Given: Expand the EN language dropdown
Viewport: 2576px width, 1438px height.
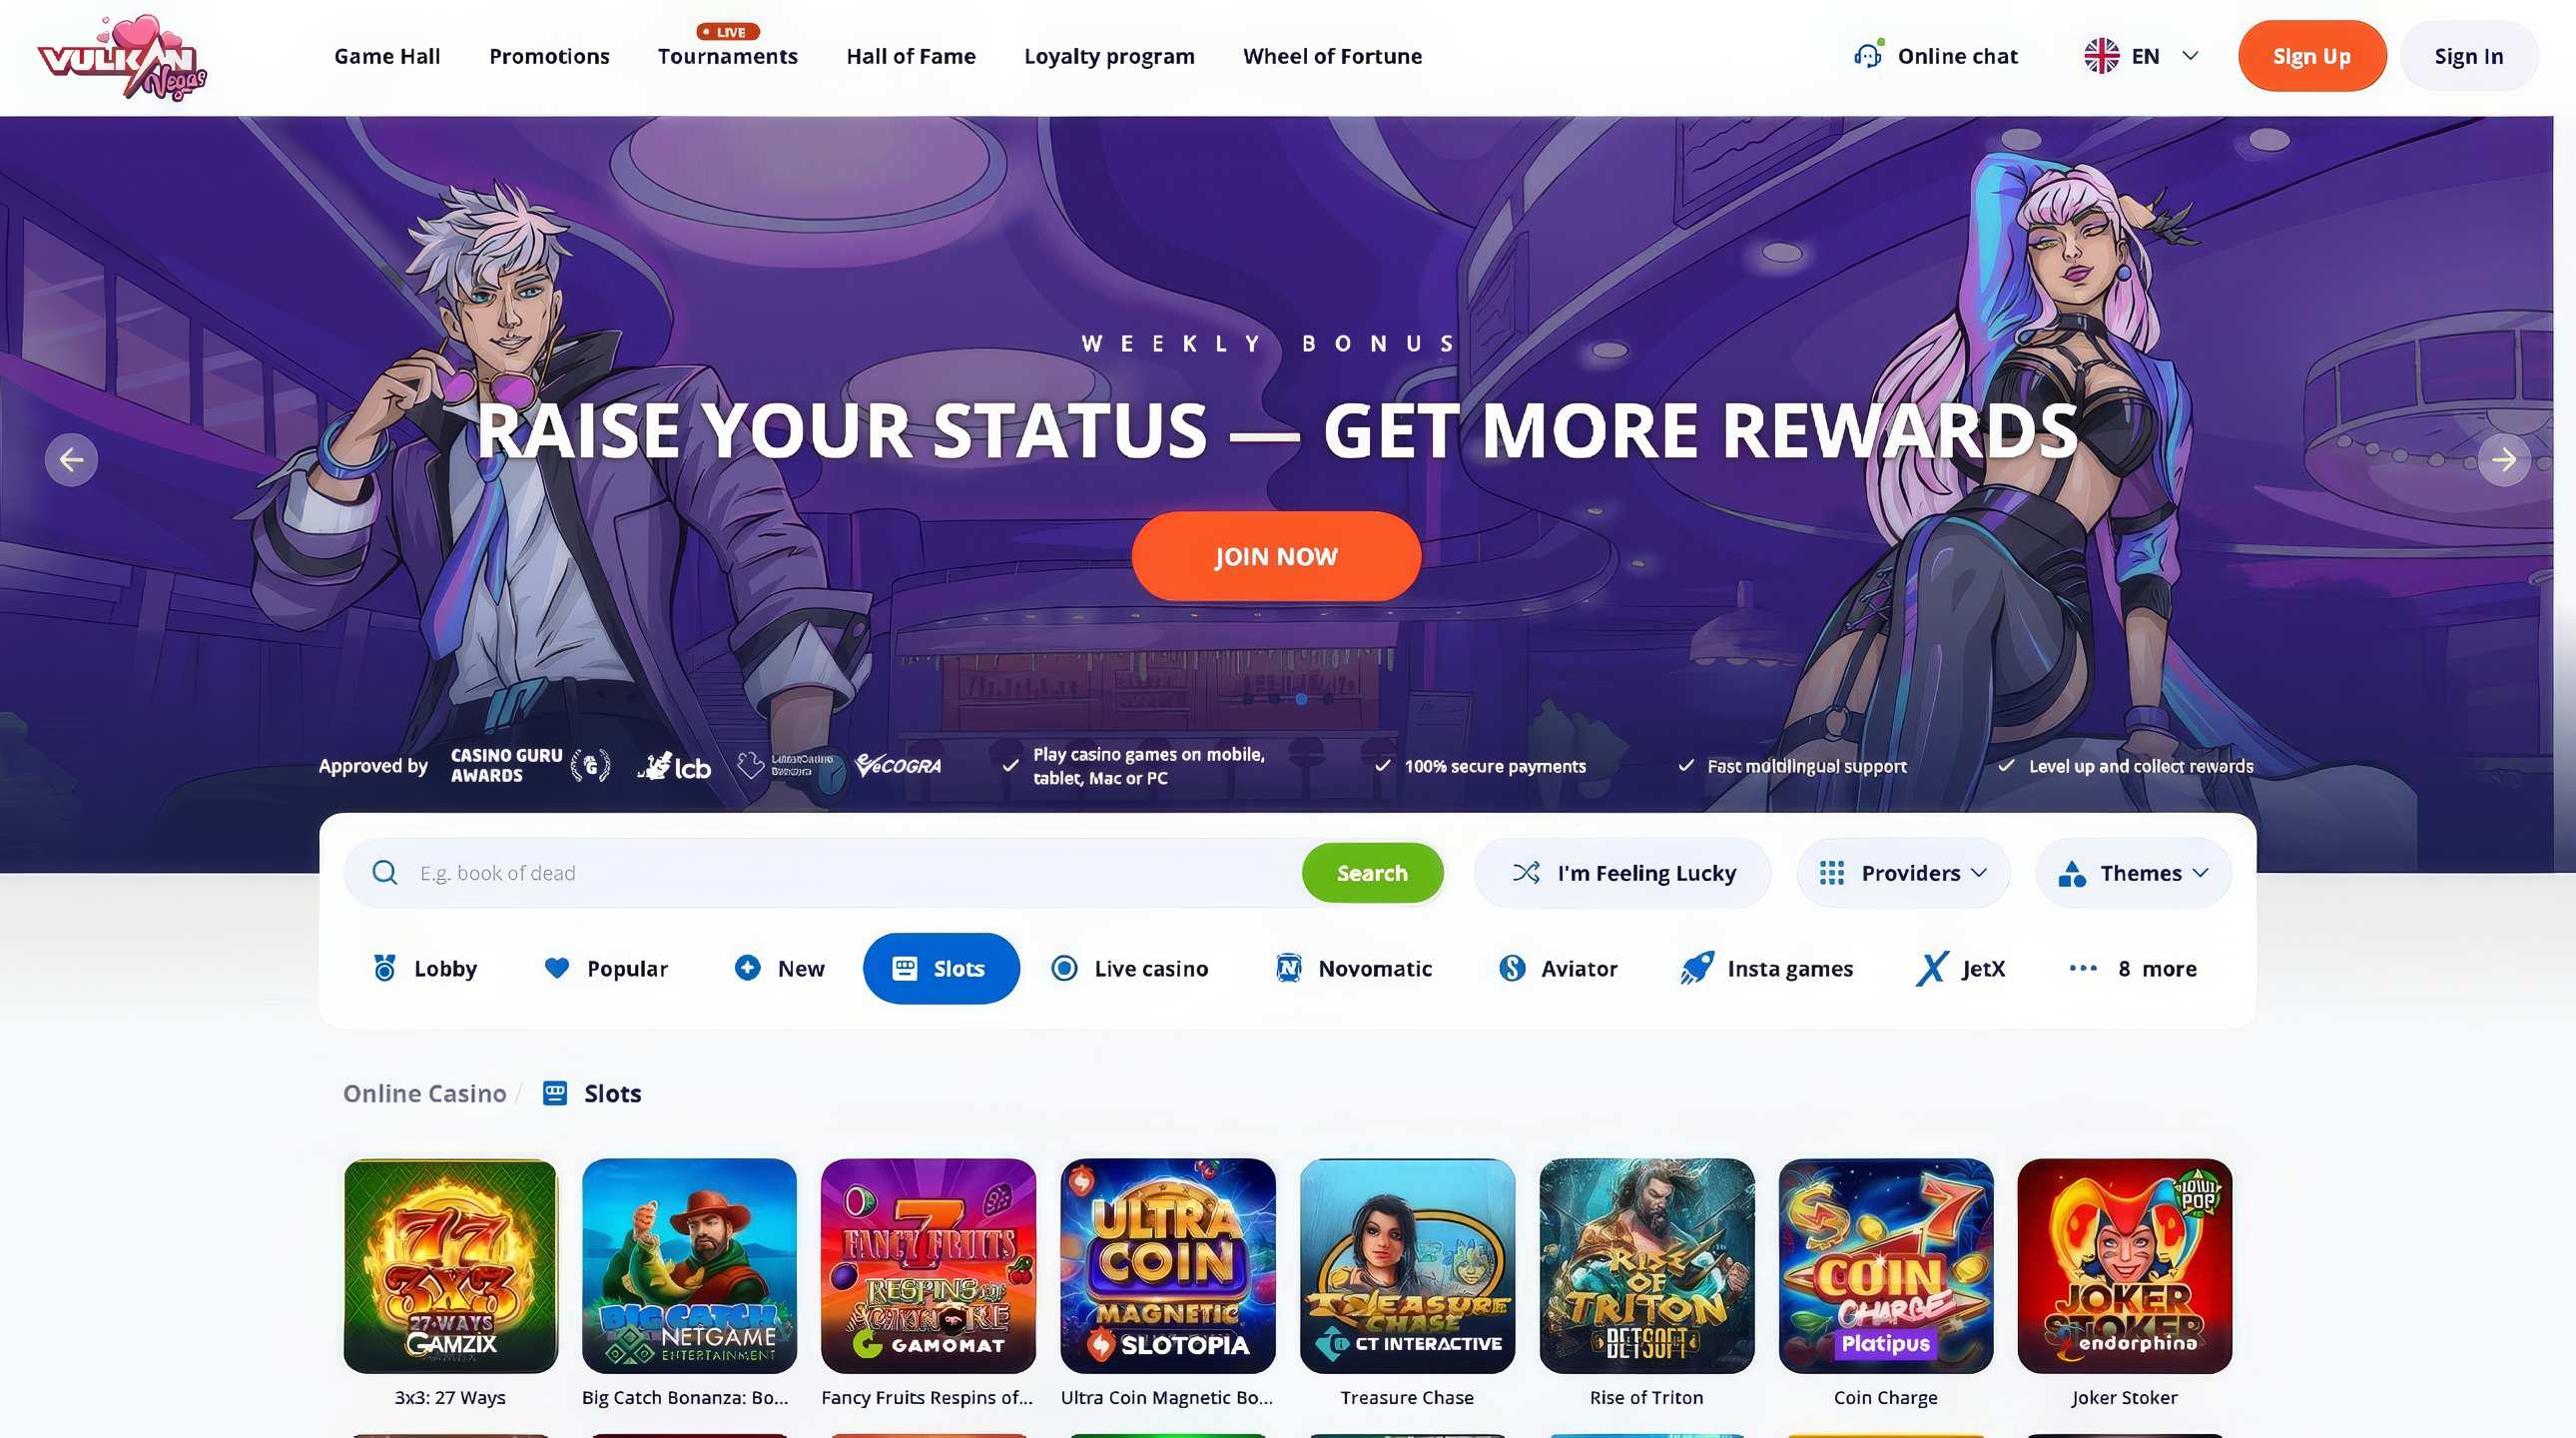Looking at the screenshot, I should tap(2141, 56).
